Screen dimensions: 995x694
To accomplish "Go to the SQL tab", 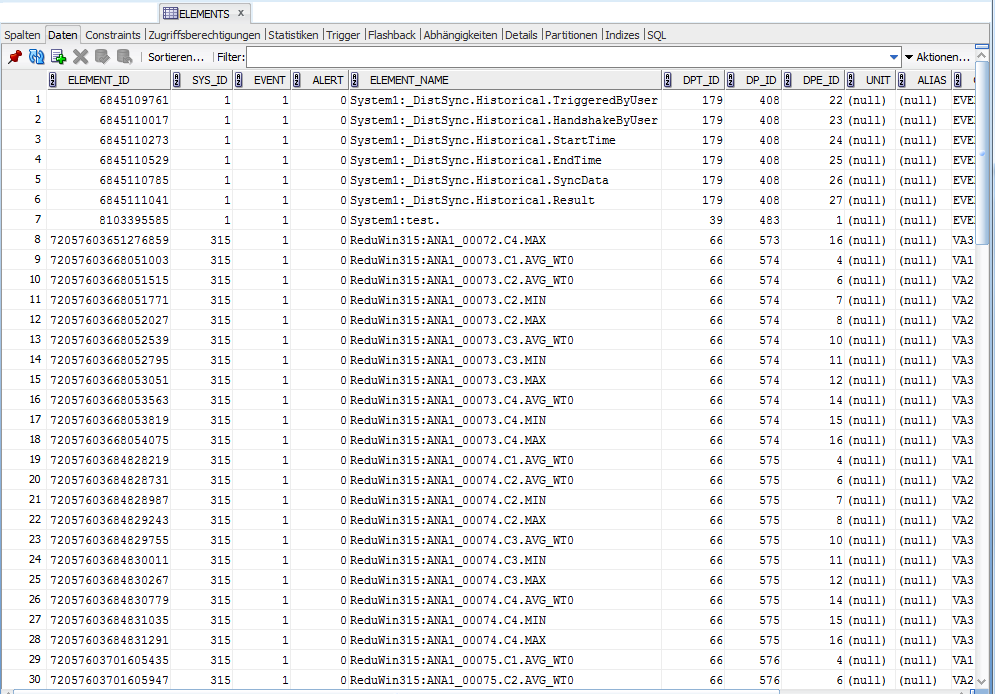I will pyautogui.click(x=656, y=35).
